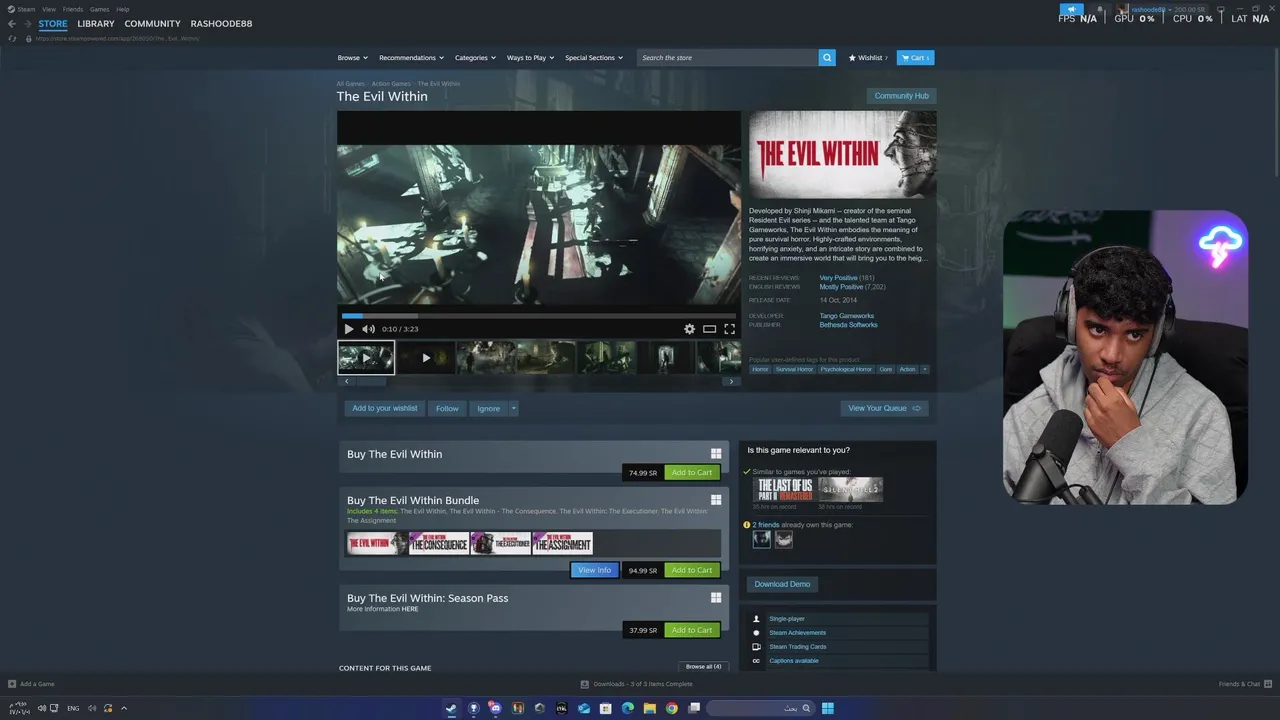Expand the Recommendations dropdown
Viewport: 1280px width, 720px height.
pos(411,58)
